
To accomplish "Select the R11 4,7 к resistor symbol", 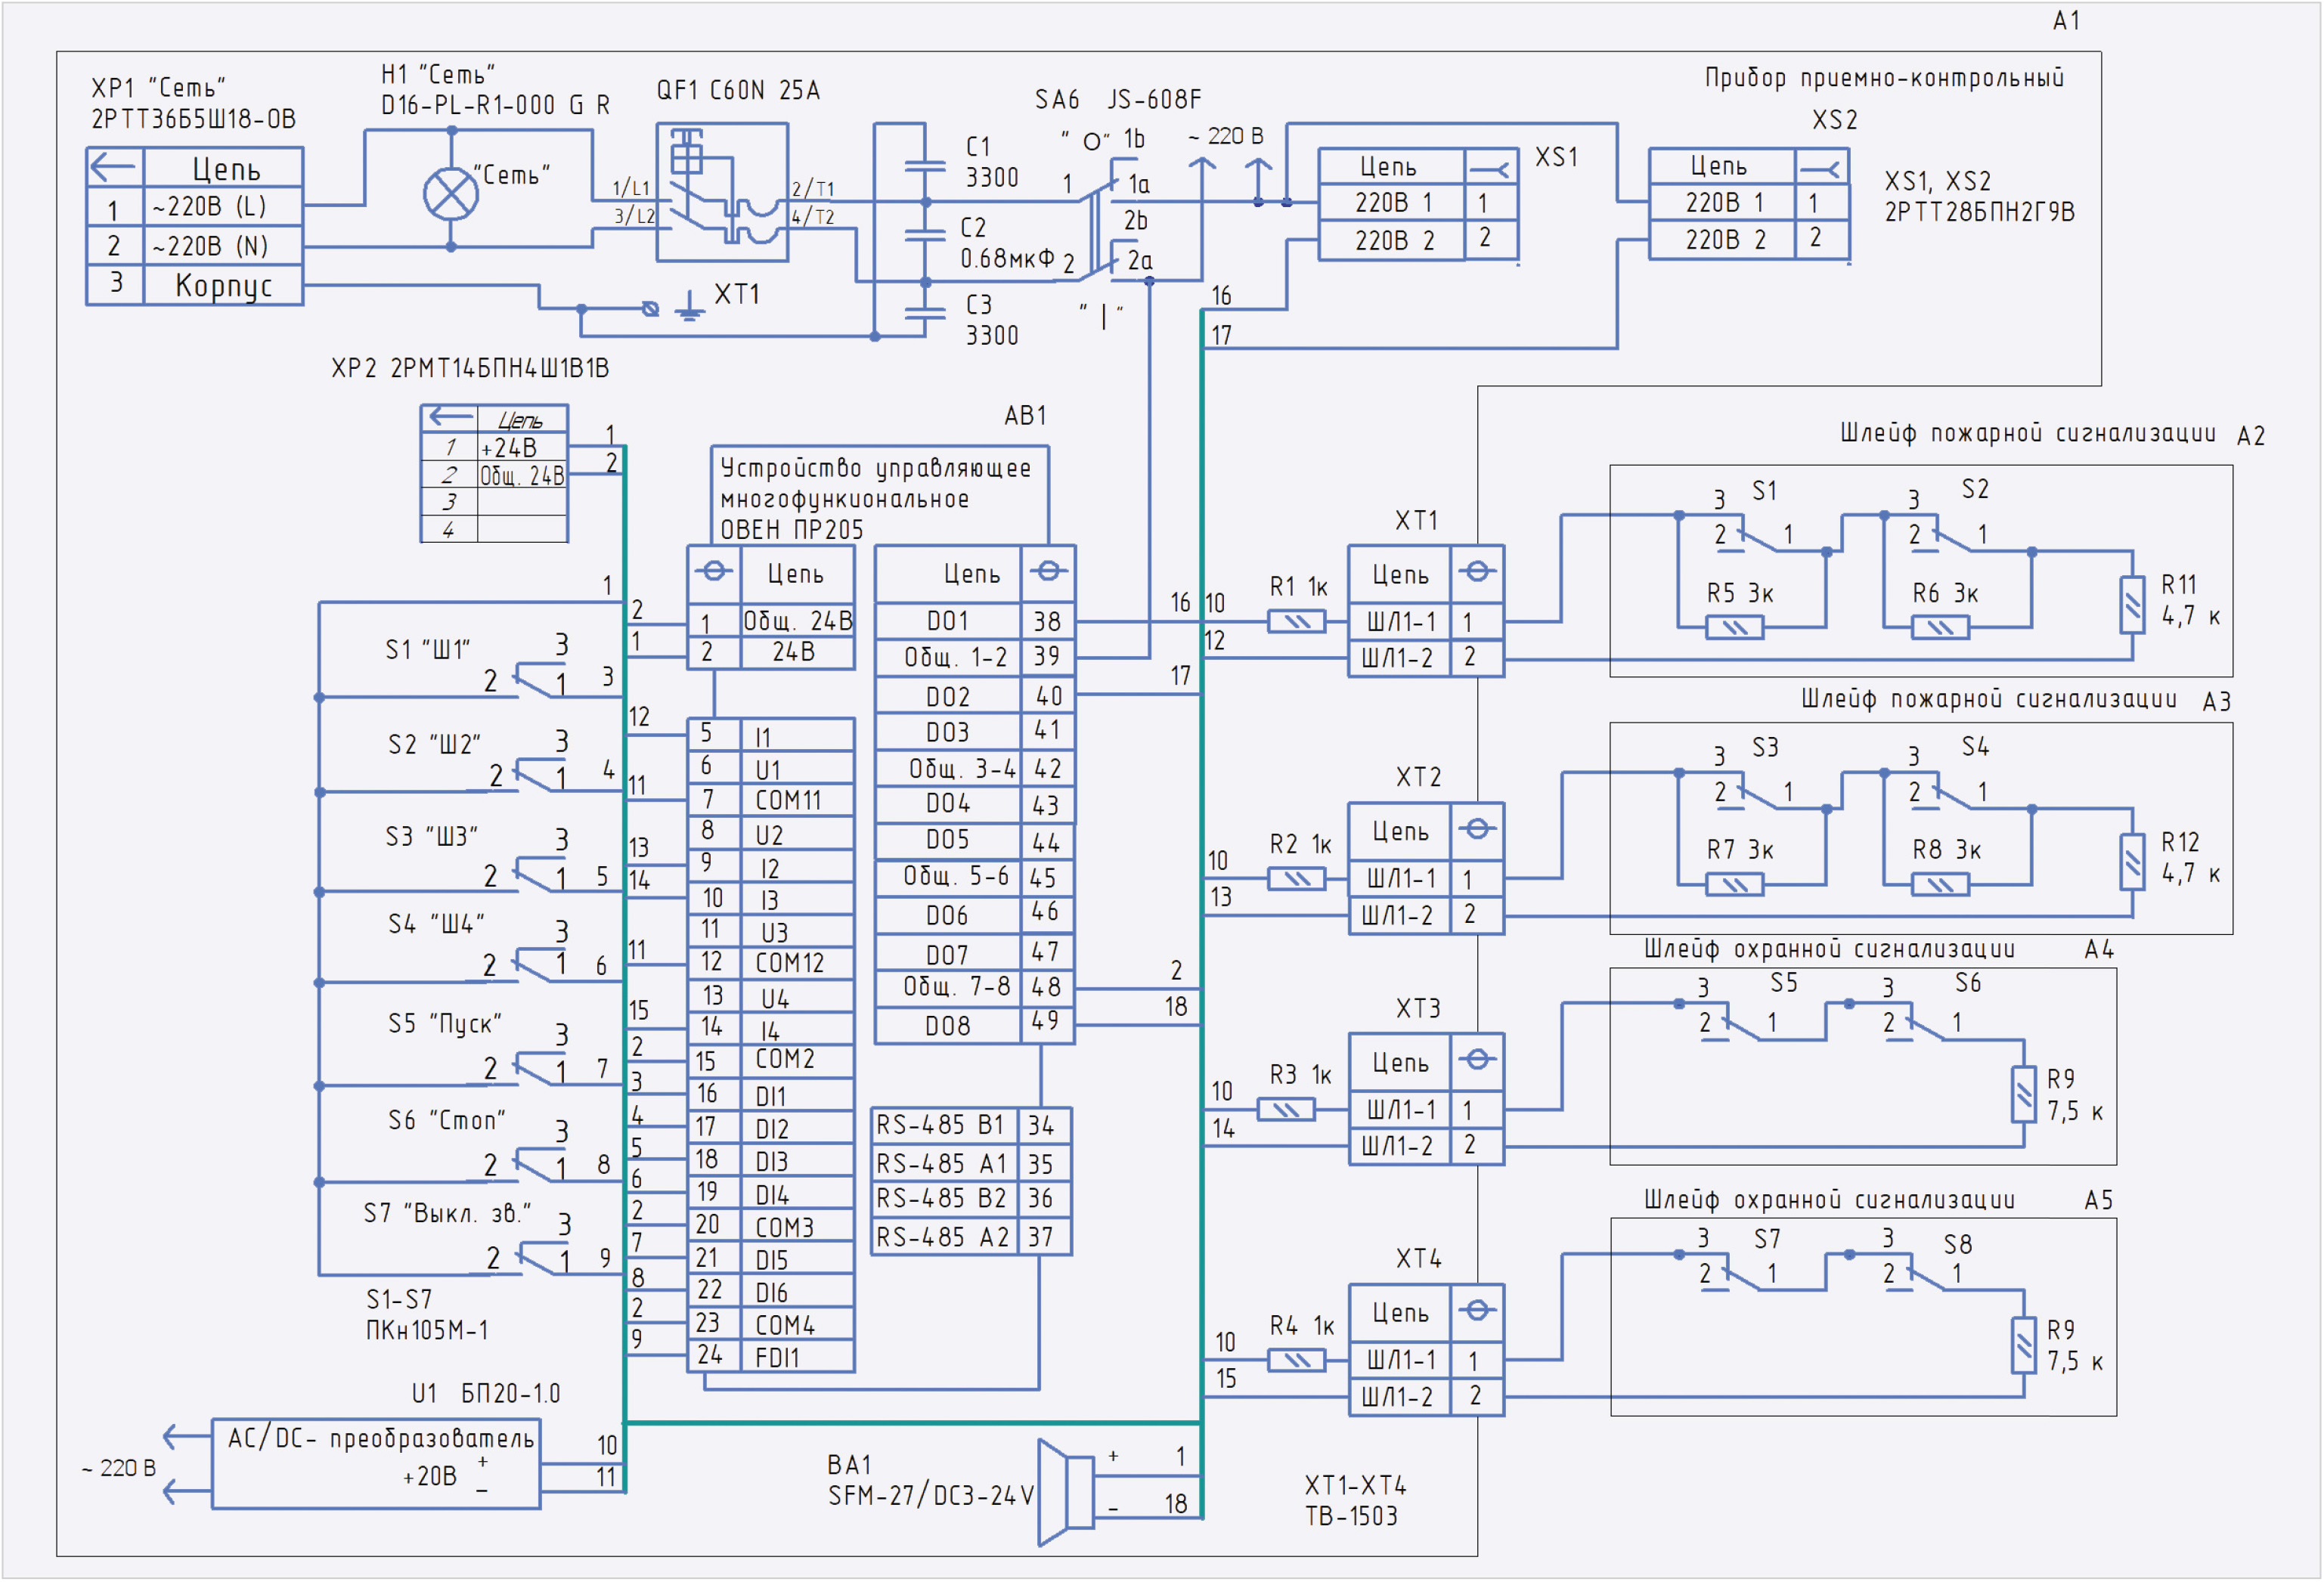I will click(2132, 604).
